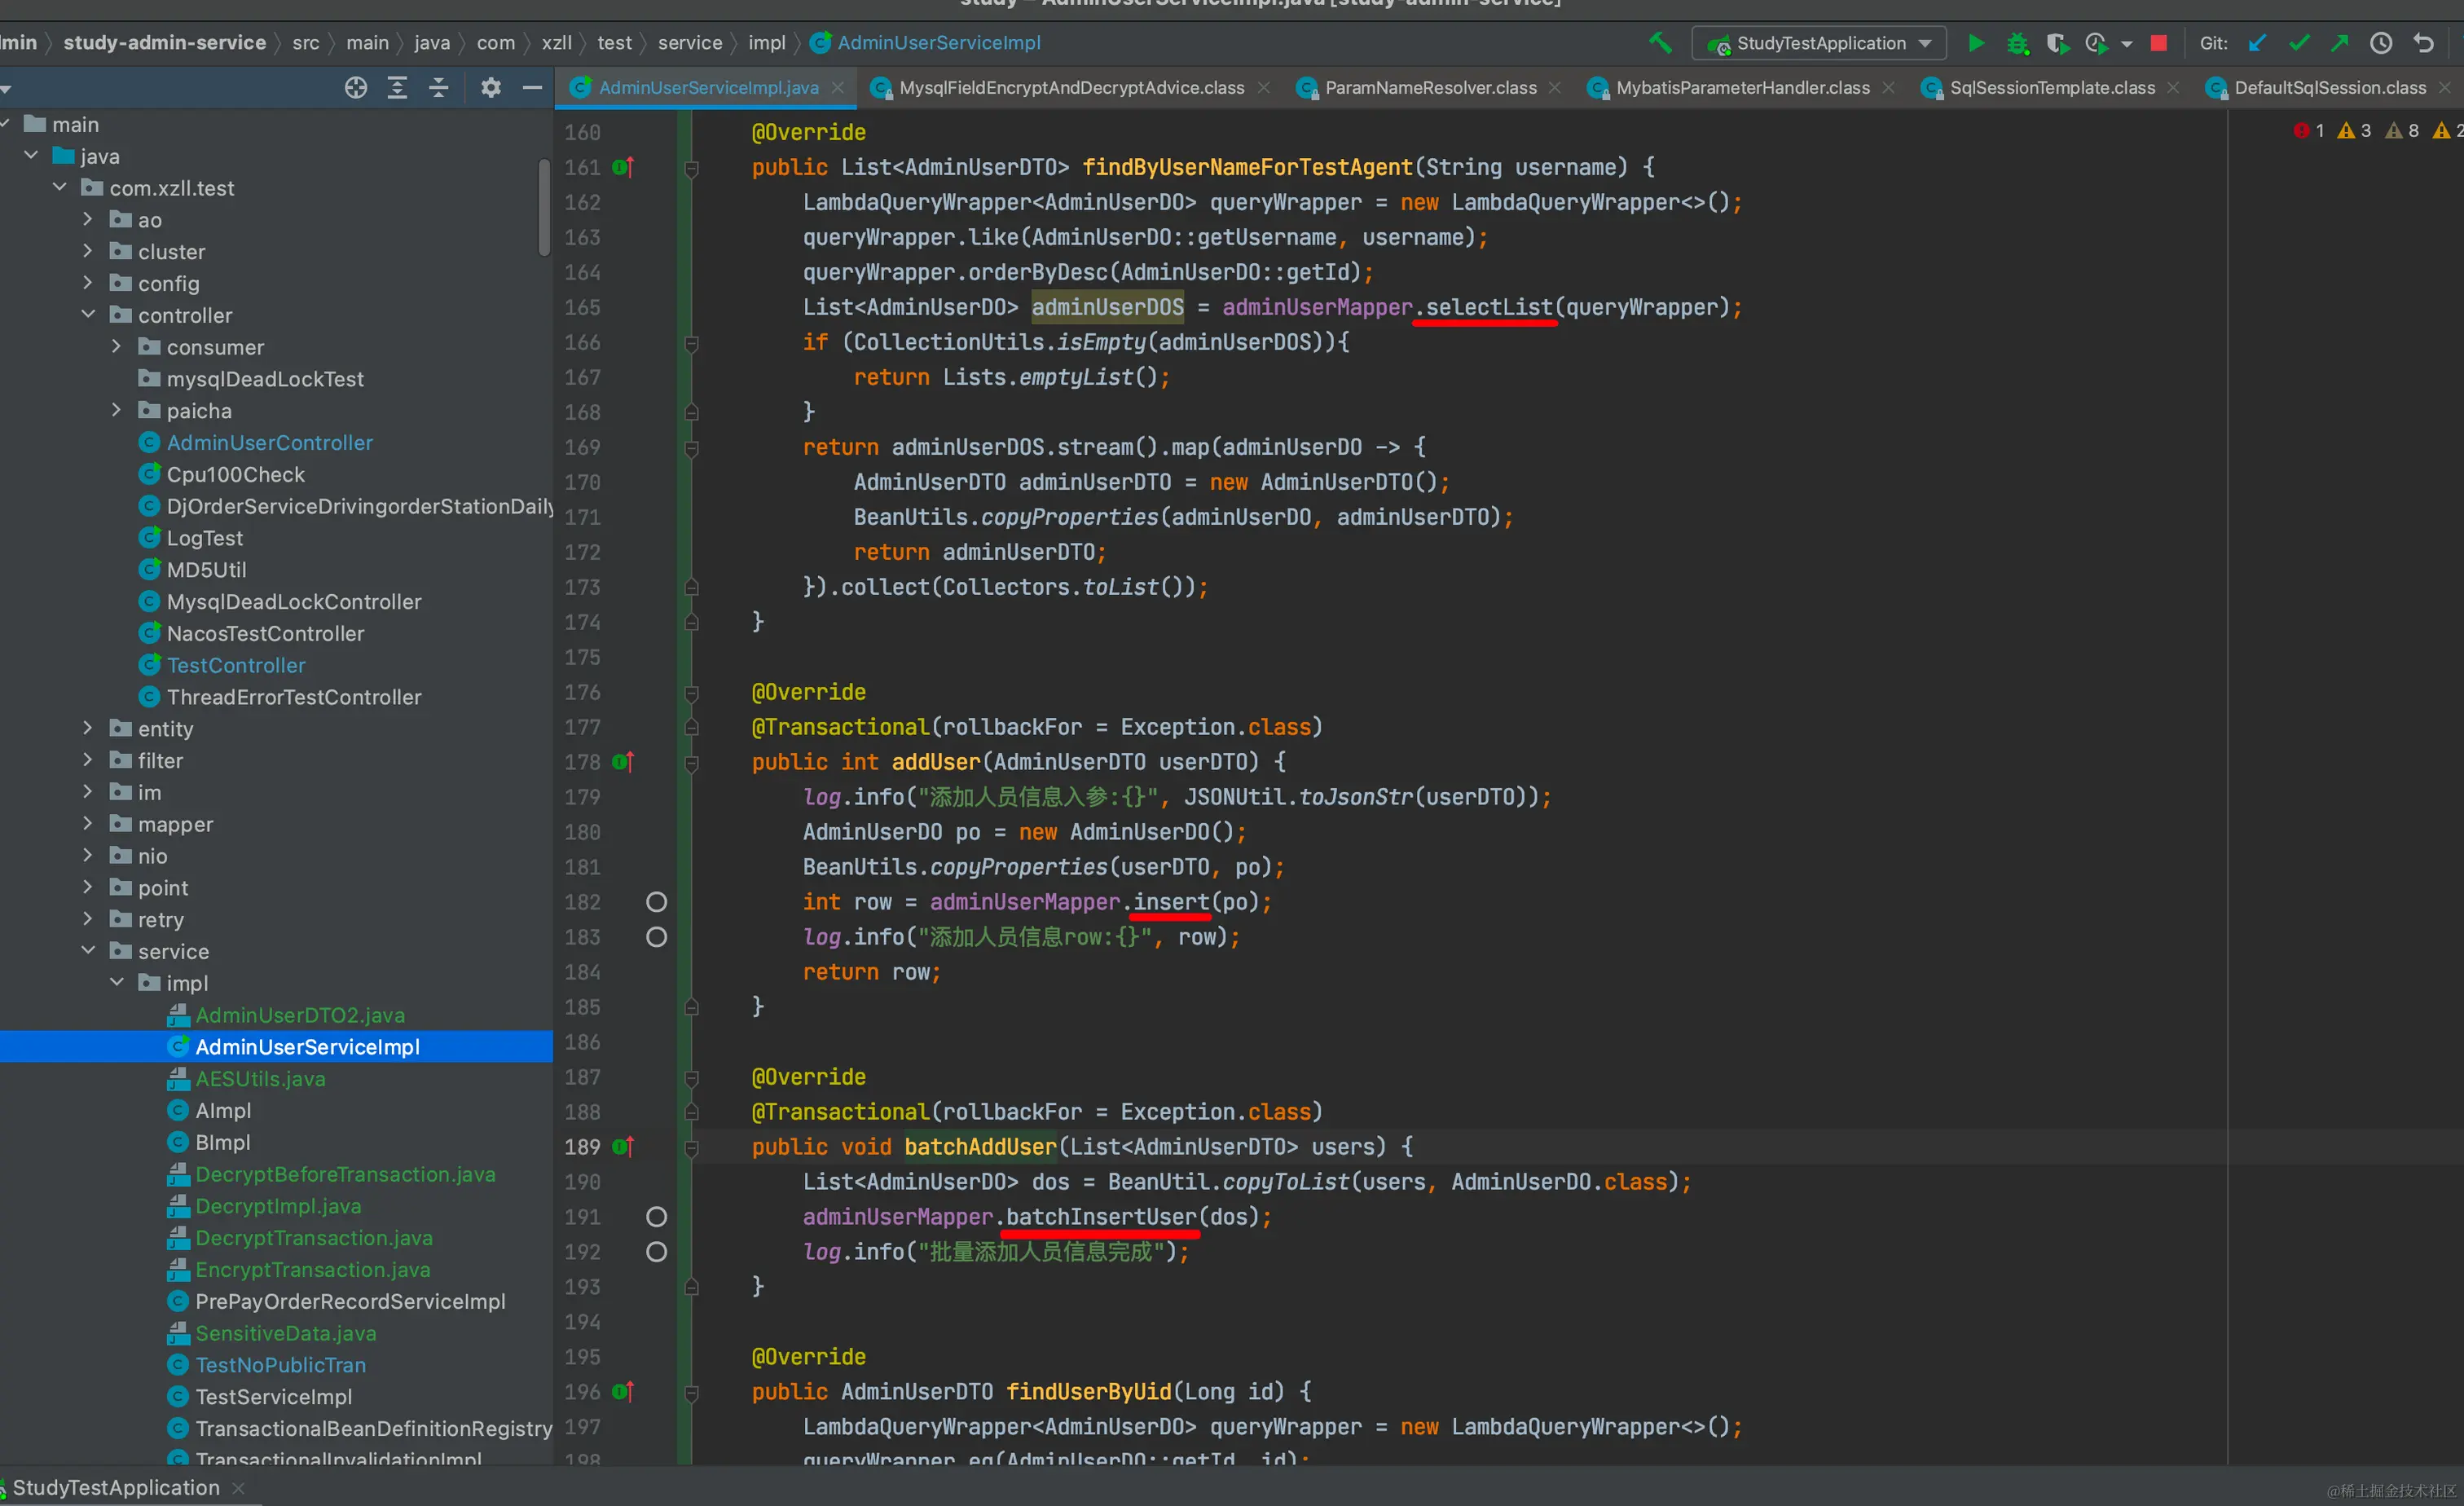Close AdminUserServiceImpl.java tab
Viewport: 2464px width, 1506px height.
(x=838, y=88)
